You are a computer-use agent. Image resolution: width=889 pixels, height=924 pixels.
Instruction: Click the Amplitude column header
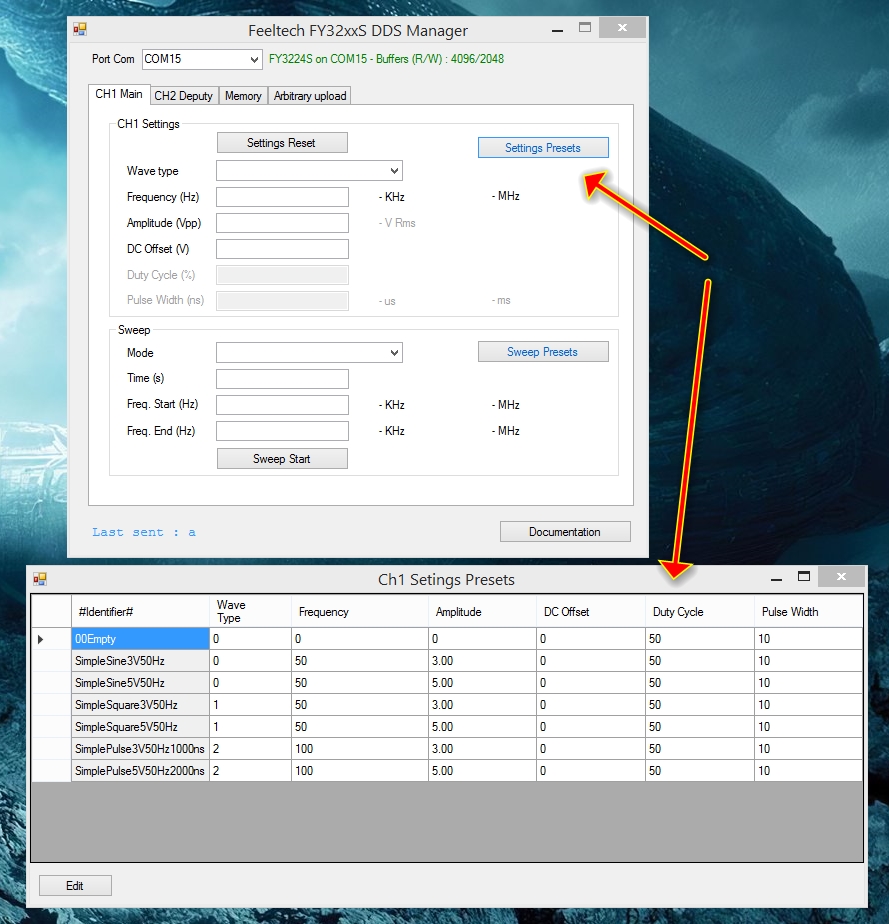482,612
